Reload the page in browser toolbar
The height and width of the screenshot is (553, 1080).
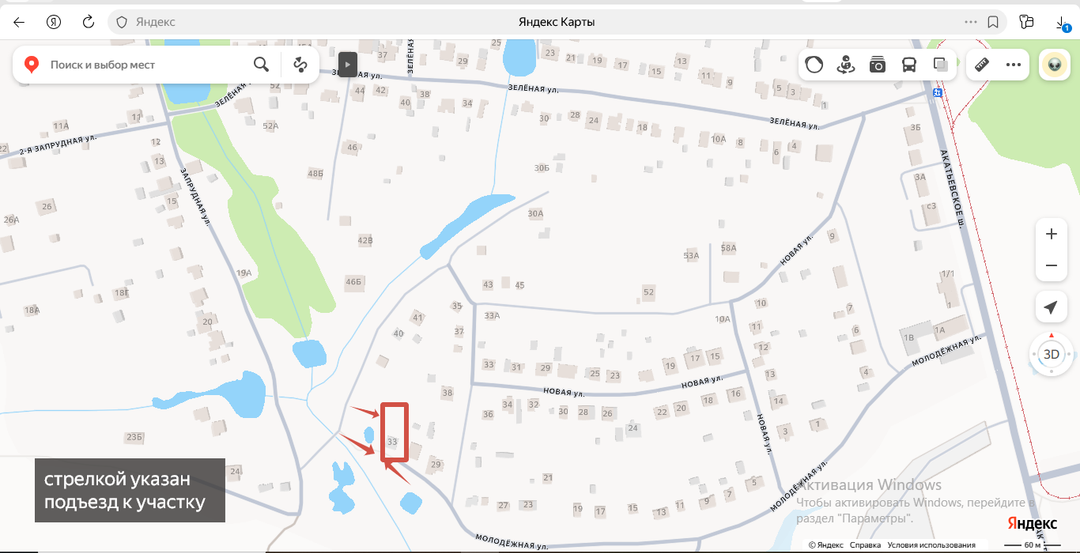[88, 22]
